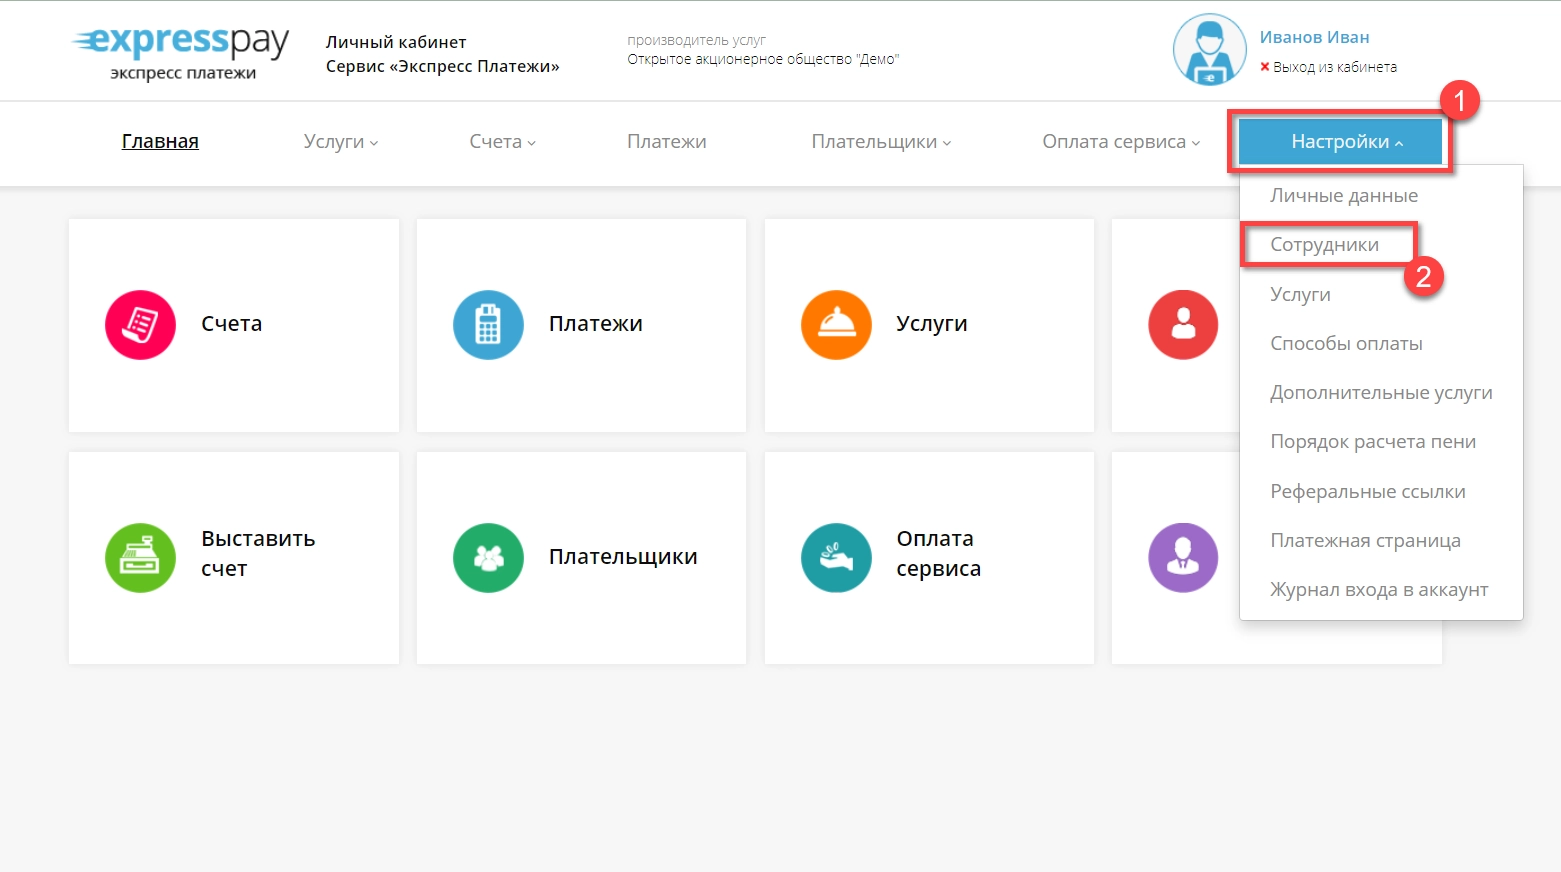Screen dimensions: 1561x872
Task: Open the Счета tile label
Action: (x=231, y=324)
